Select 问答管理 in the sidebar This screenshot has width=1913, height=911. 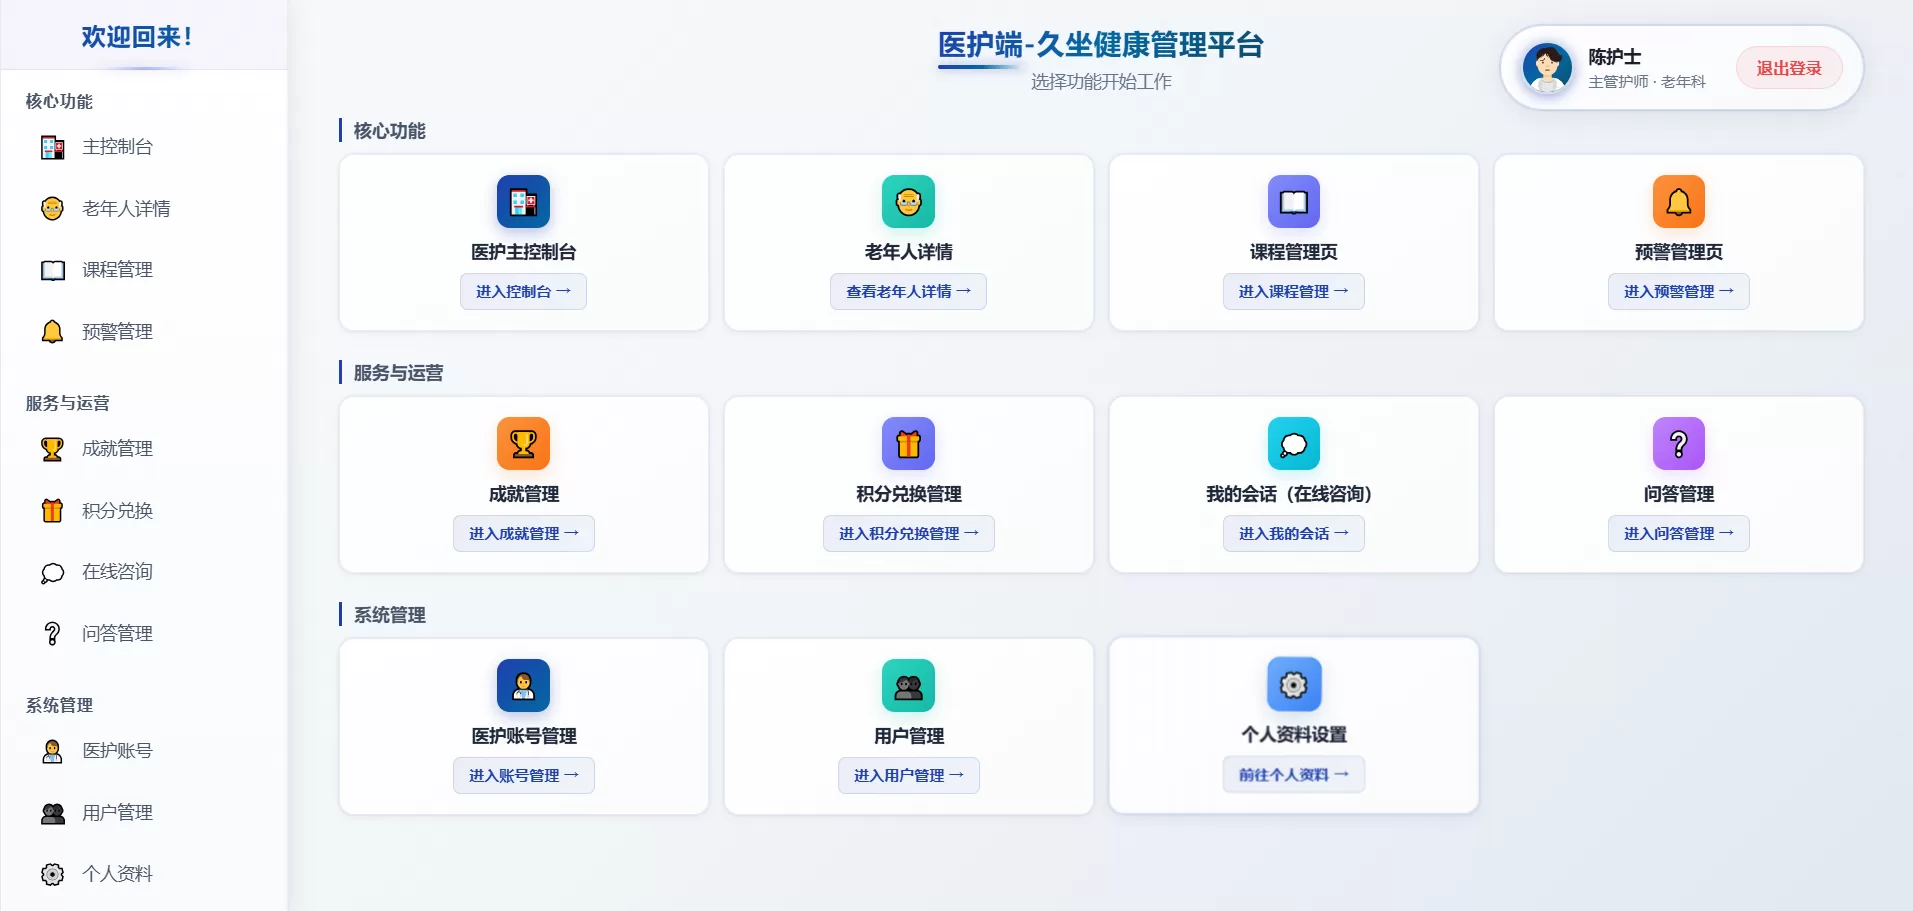click(117, 634)
